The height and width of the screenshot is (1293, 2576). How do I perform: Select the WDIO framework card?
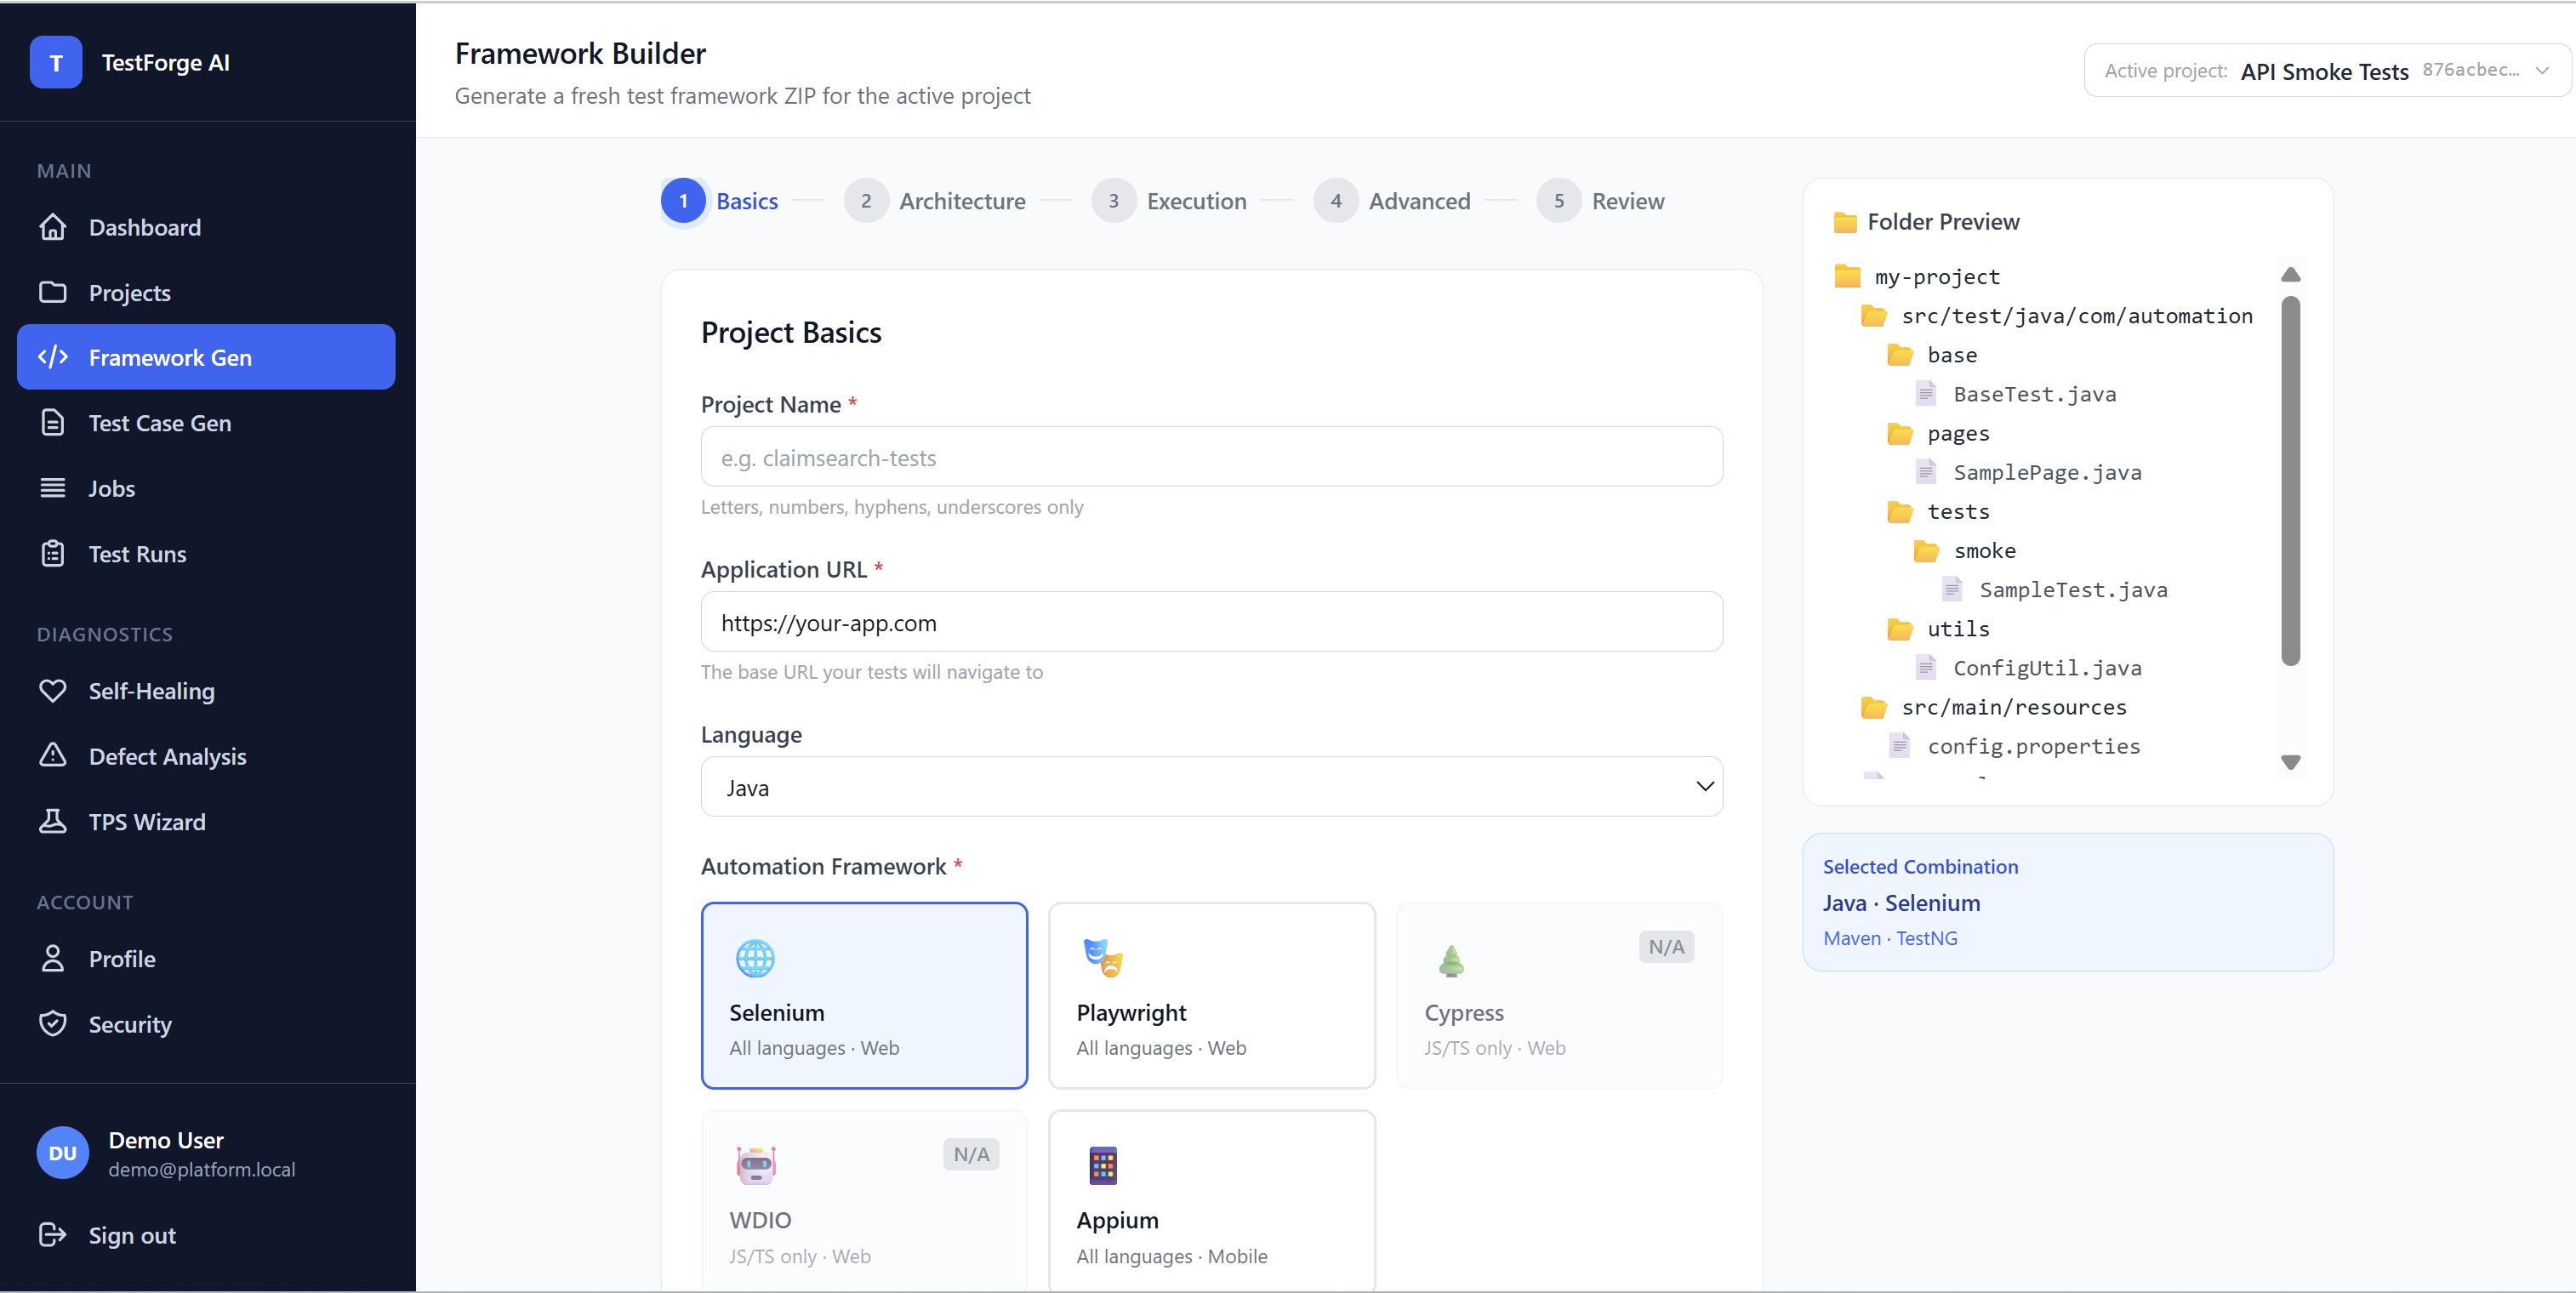tap(864, 1201)
